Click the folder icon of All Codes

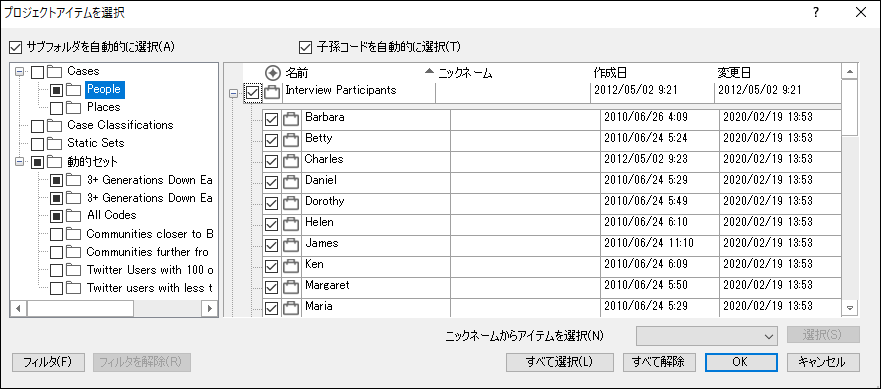(73, 215)
